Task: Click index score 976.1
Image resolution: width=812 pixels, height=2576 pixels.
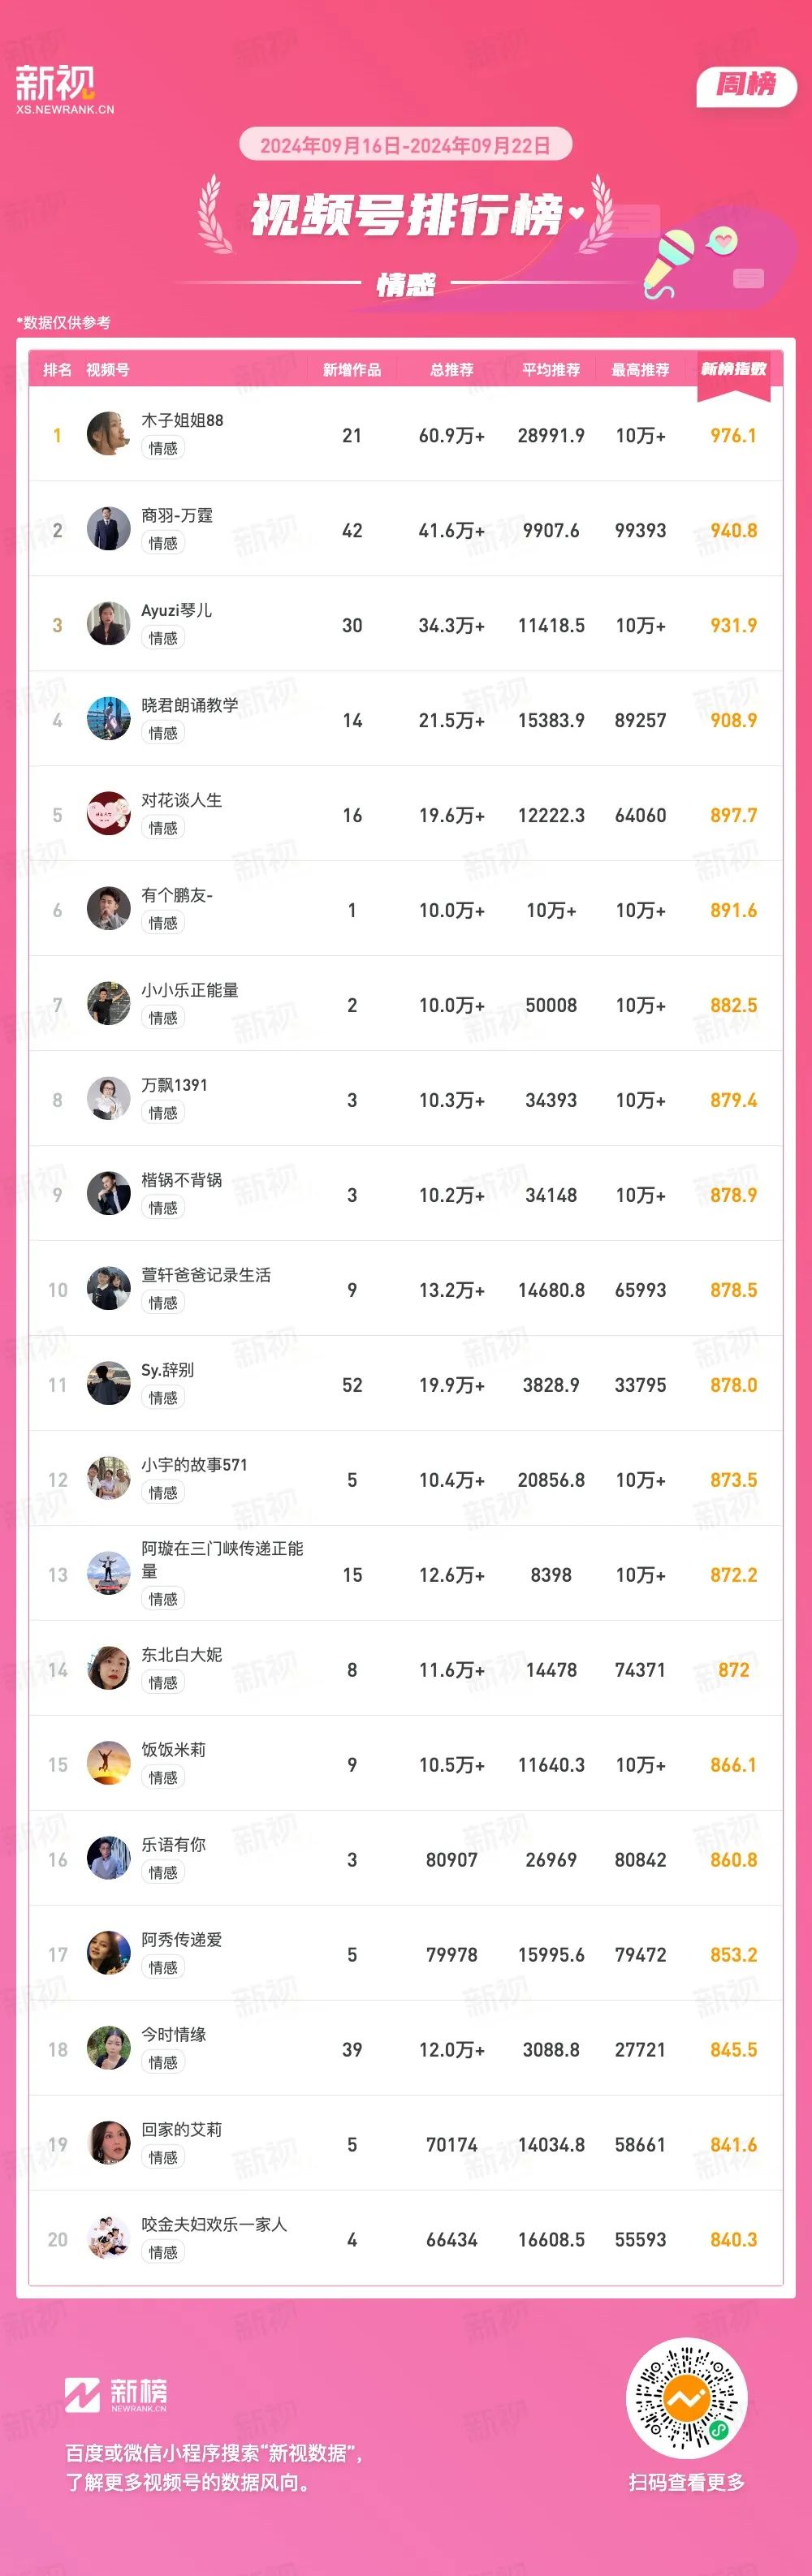Action: [733, 435]
